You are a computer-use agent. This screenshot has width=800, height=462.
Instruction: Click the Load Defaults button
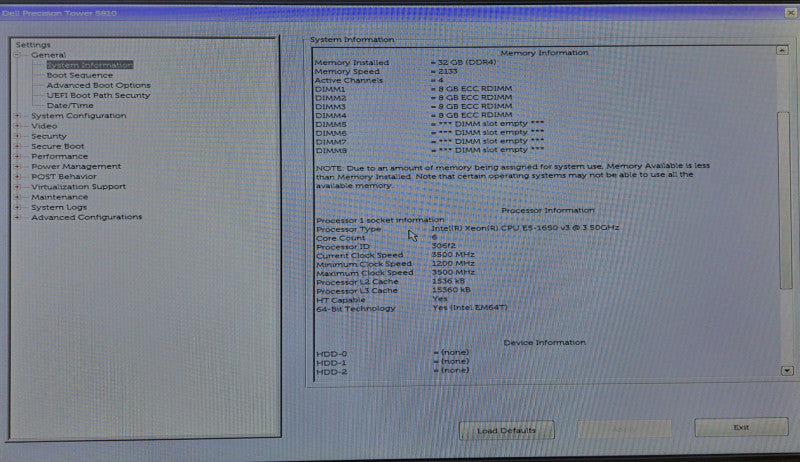(x=507, y=430)
